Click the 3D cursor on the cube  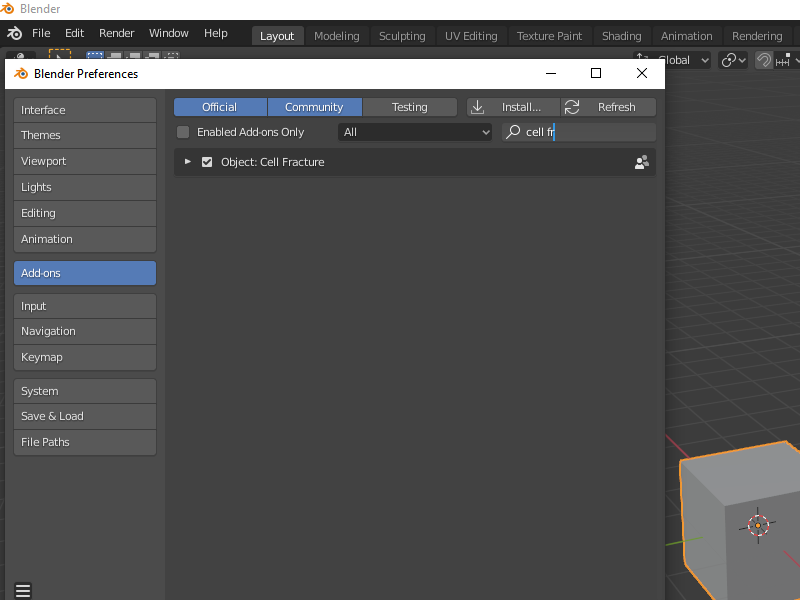(758, 525)
